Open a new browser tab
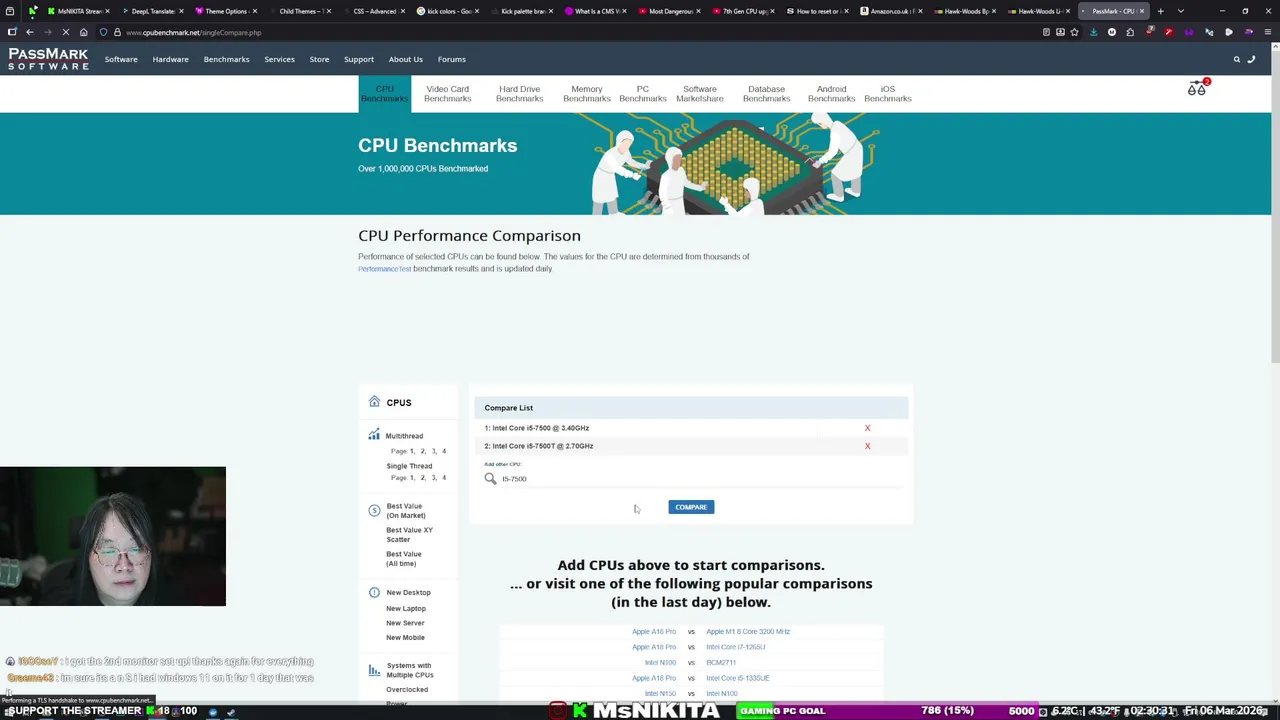 coord(1161,11)
